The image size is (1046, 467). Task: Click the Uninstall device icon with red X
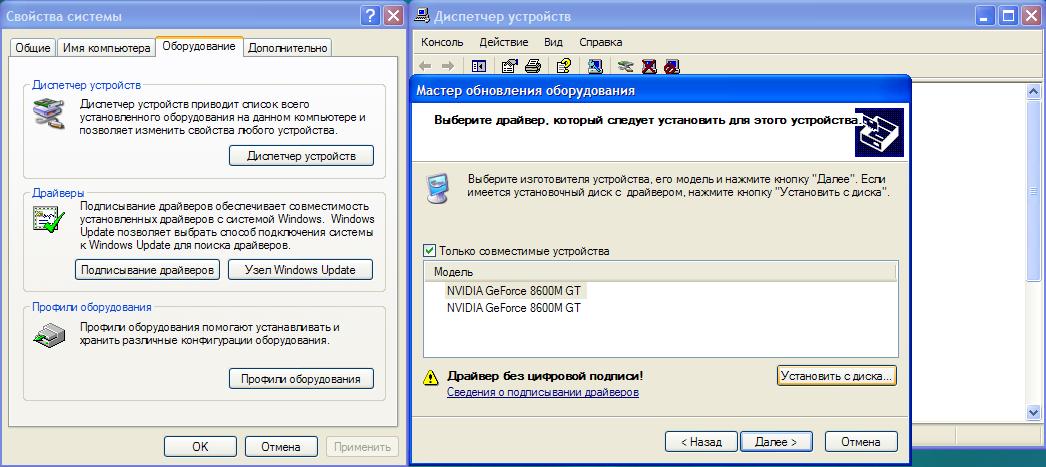tap(649, 66)
